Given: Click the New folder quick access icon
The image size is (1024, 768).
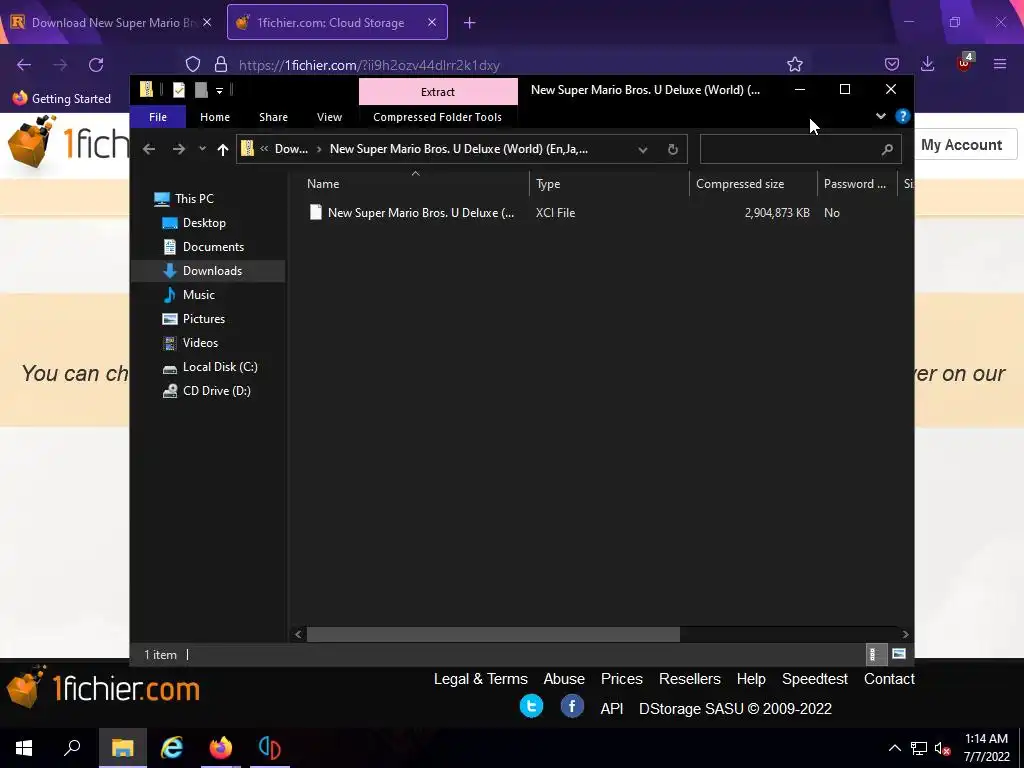Looking at the screenshot, I should tap(201, 90).
